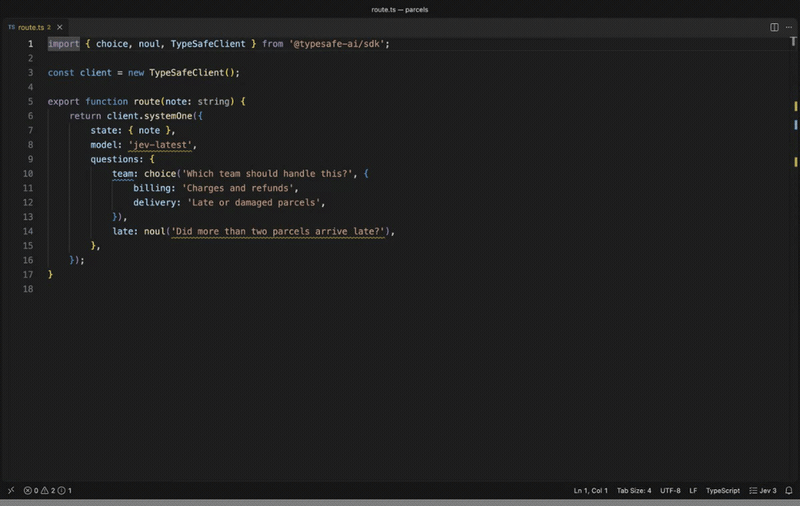Screen dimensions: 800x506
Task: Click the Jev 3 status bar item
Action: 763,490
